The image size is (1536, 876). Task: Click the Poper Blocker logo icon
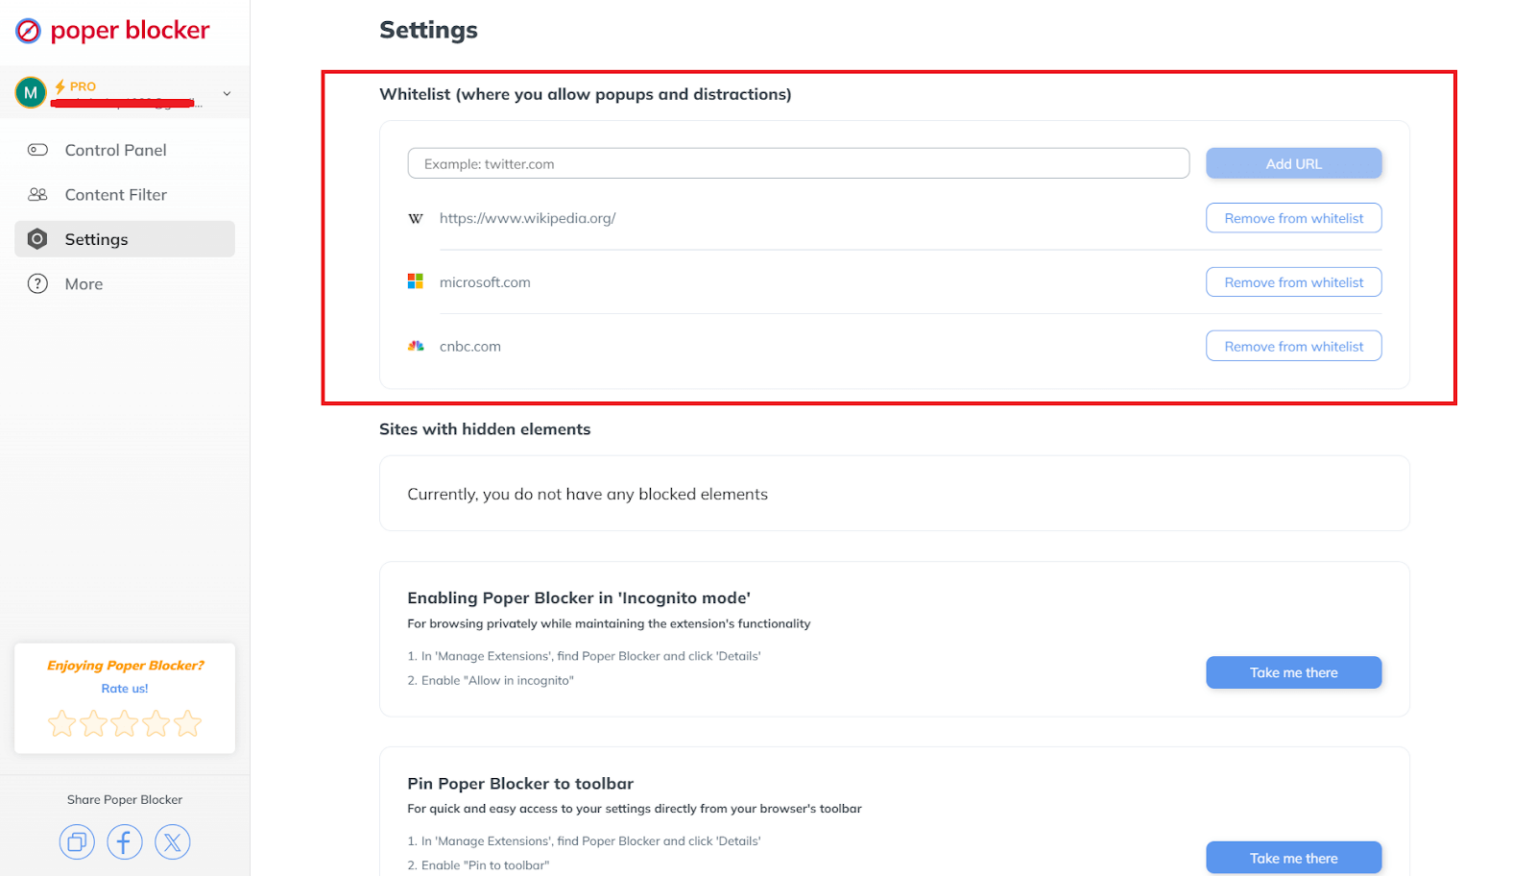click(28, 31)
